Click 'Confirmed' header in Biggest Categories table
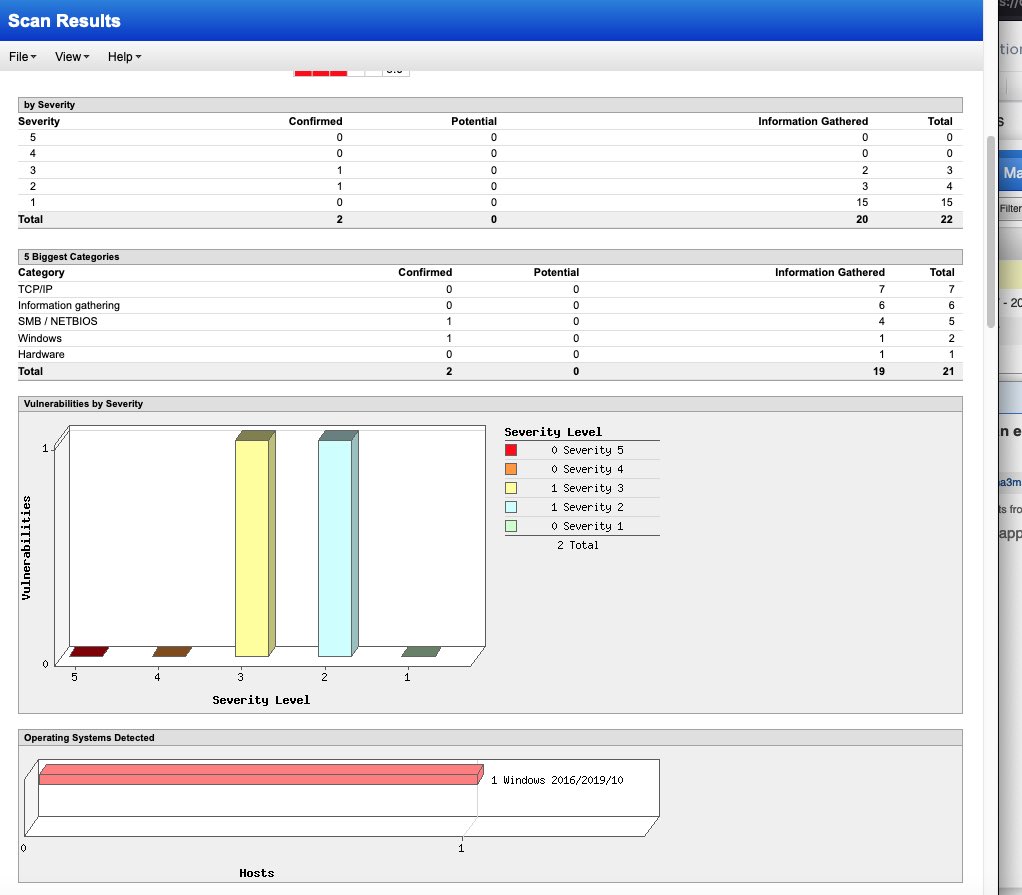The image size is (1022, 895). [x=425, y=272]
